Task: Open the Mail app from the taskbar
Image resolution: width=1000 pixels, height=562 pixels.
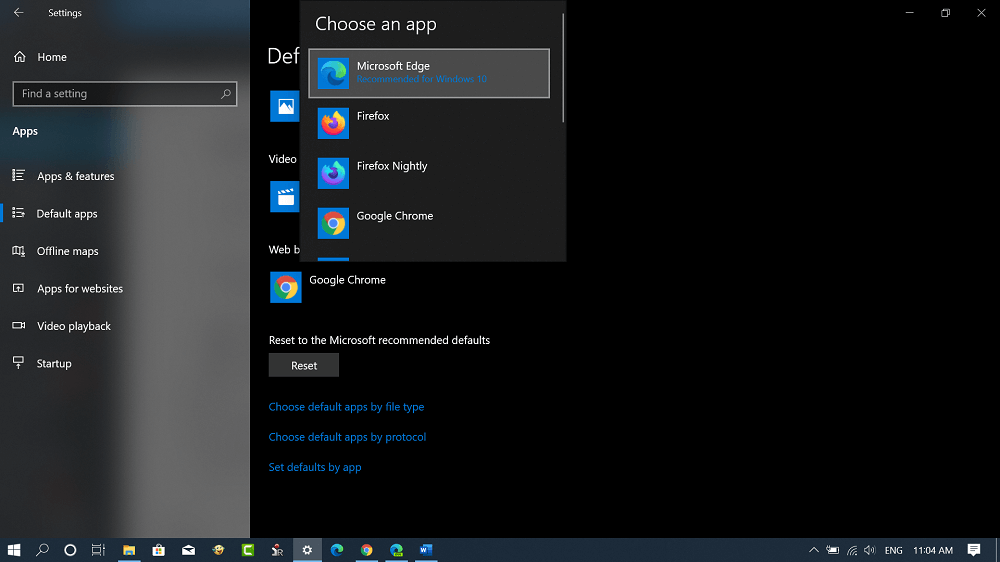Action: [x=188, y=550]
